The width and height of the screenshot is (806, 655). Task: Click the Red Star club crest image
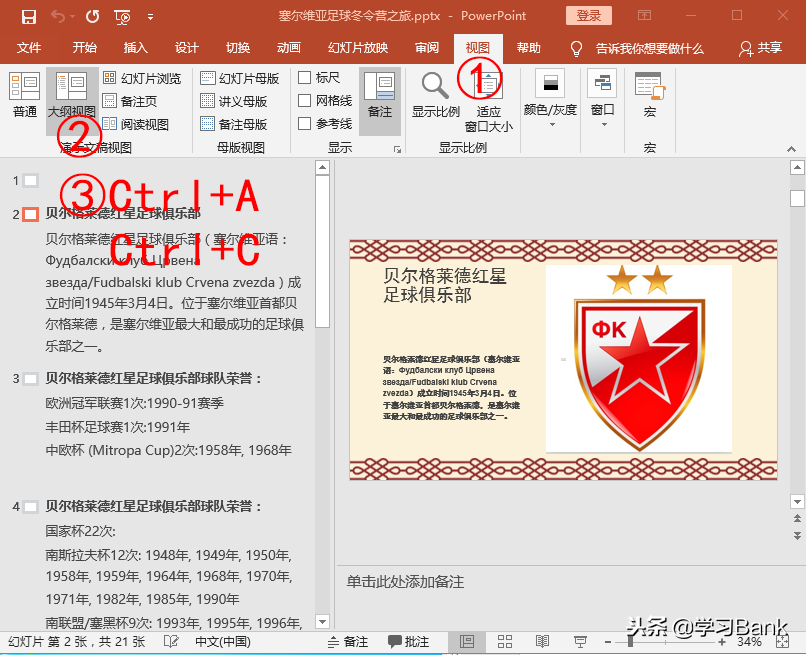click(639, 359)
